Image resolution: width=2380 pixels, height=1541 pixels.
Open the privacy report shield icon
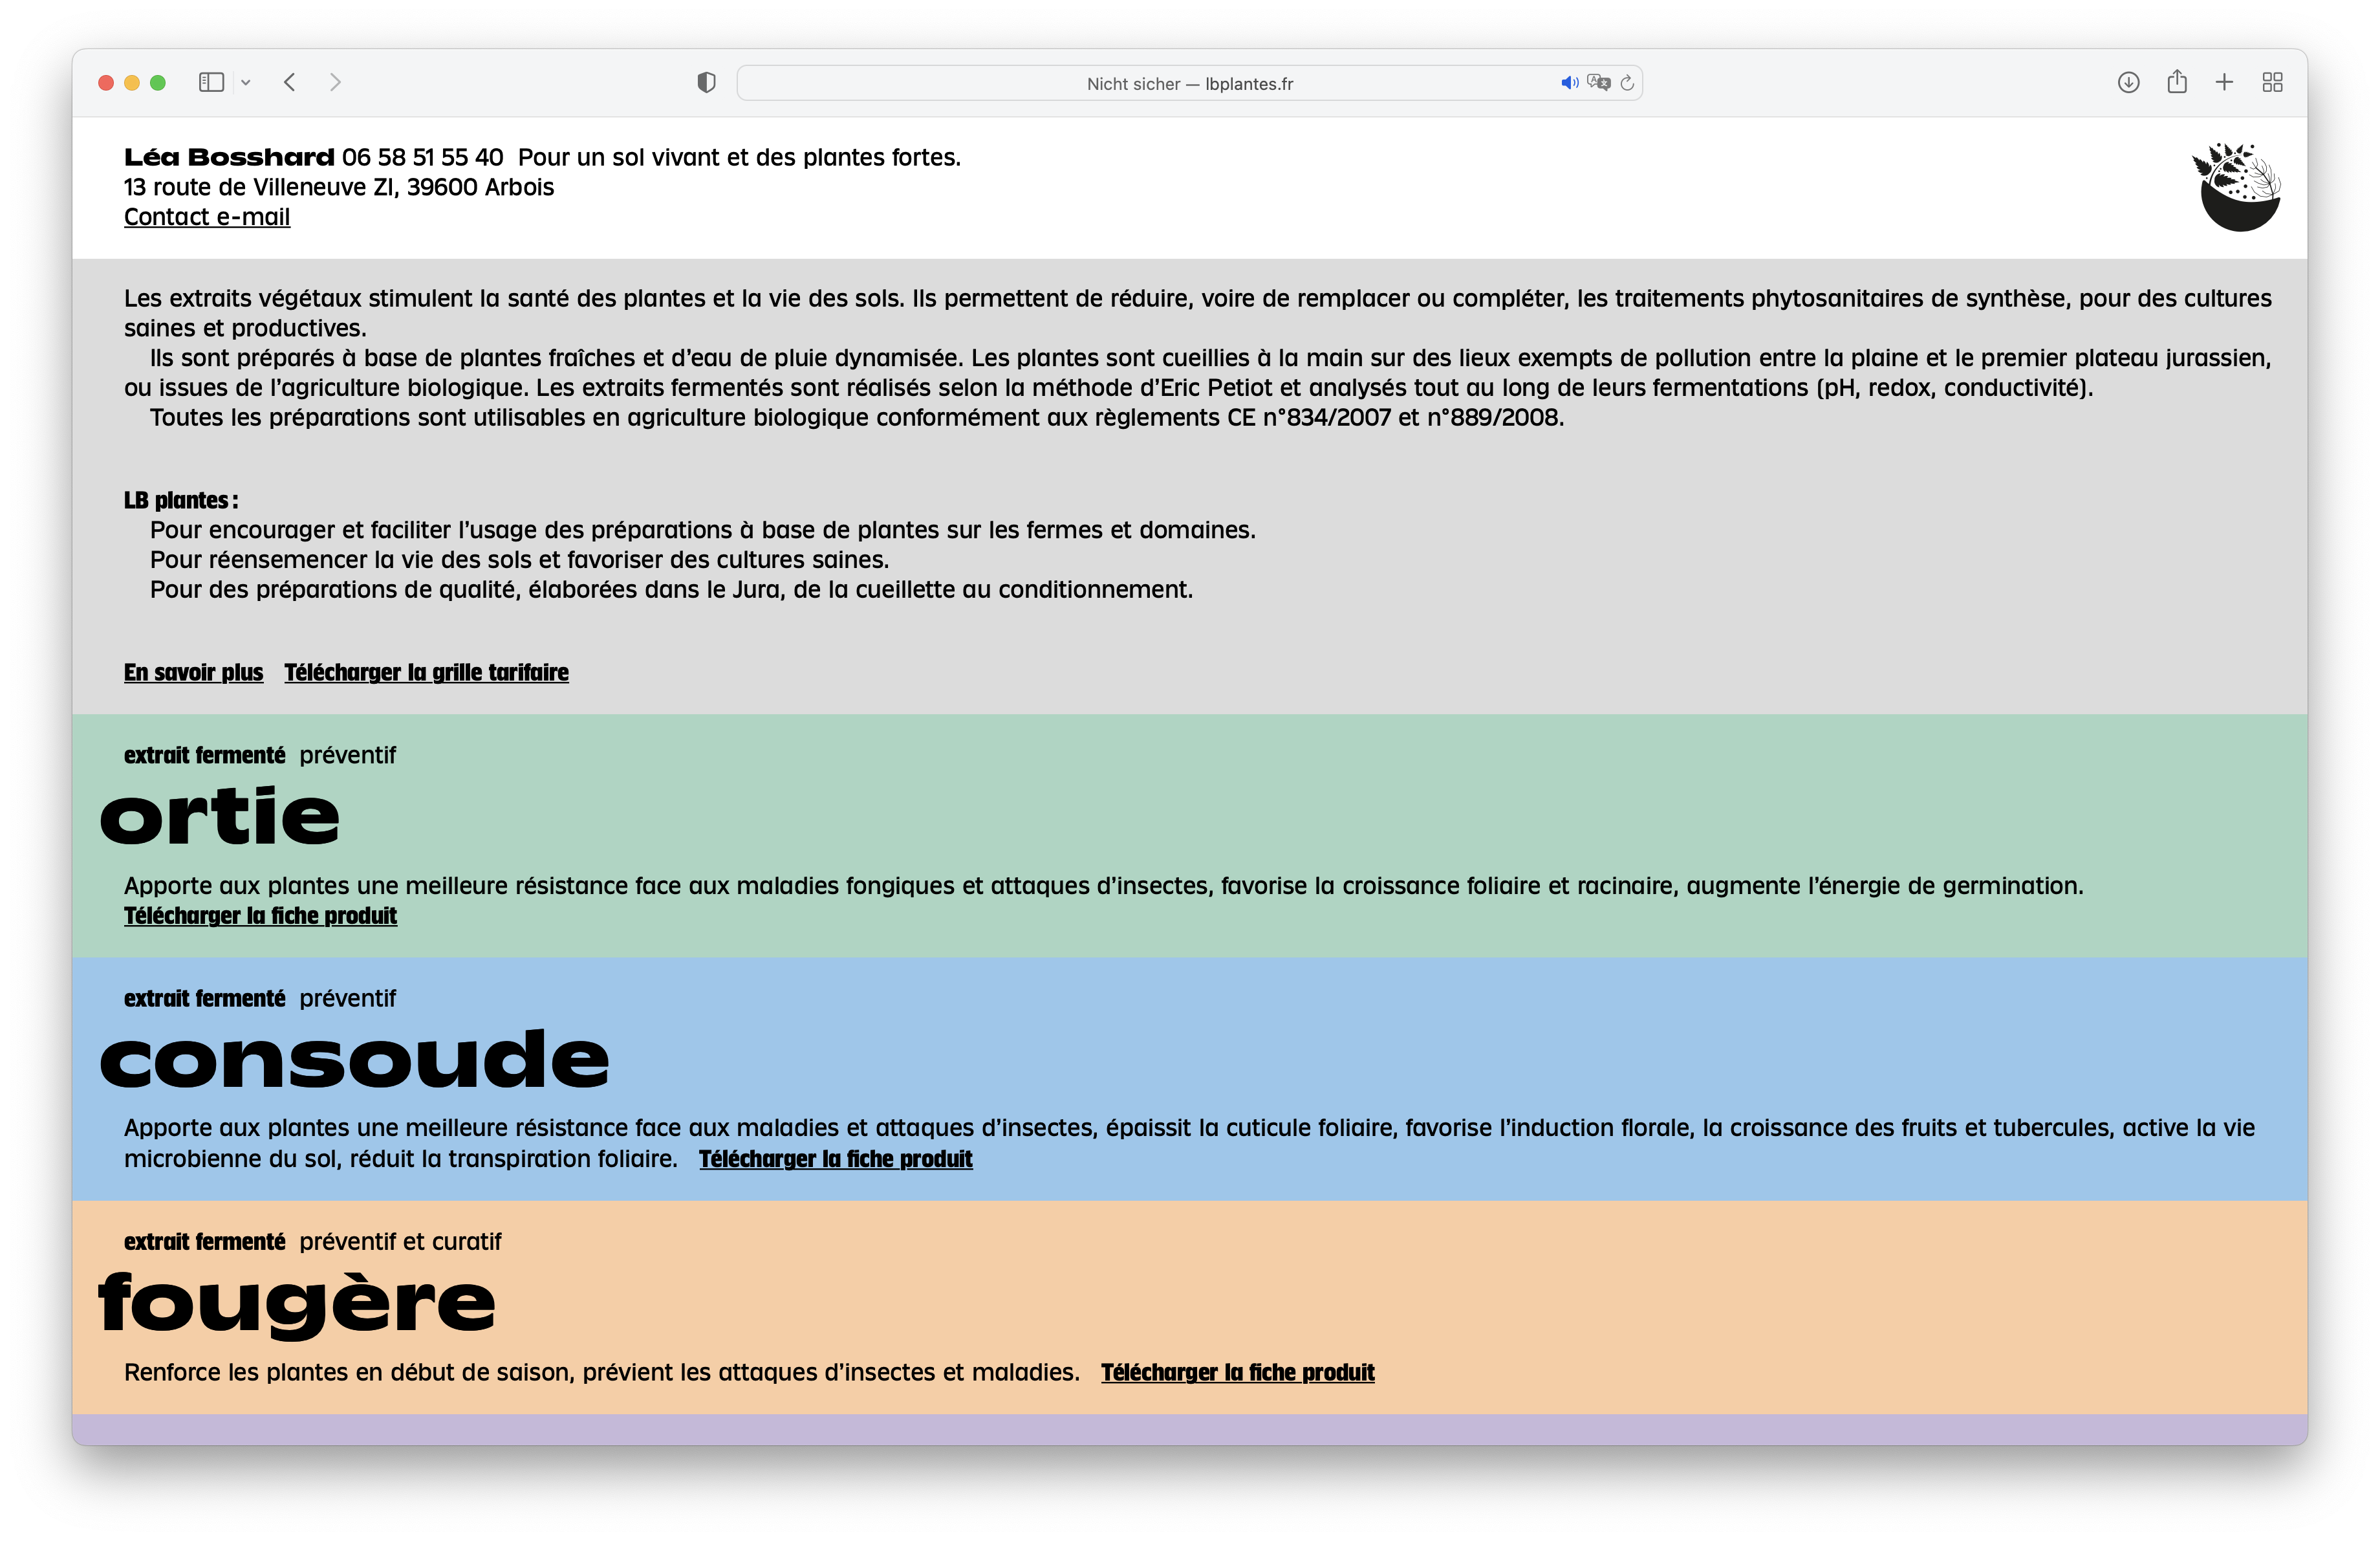pos(707,83)
